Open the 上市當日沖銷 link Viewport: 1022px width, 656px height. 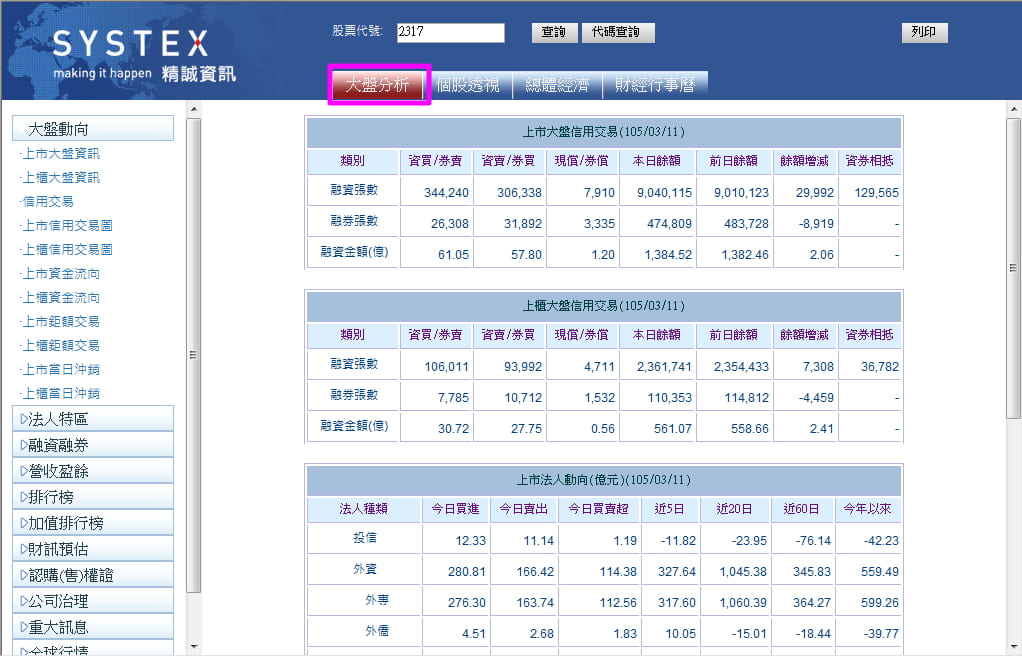[x=61, y=370]
